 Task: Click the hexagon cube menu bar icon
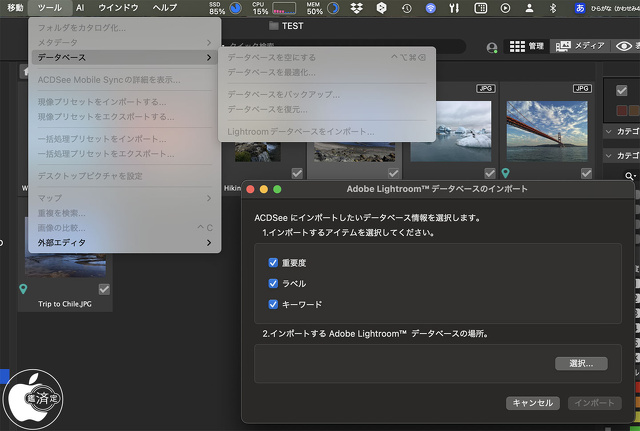pos(381,8)
